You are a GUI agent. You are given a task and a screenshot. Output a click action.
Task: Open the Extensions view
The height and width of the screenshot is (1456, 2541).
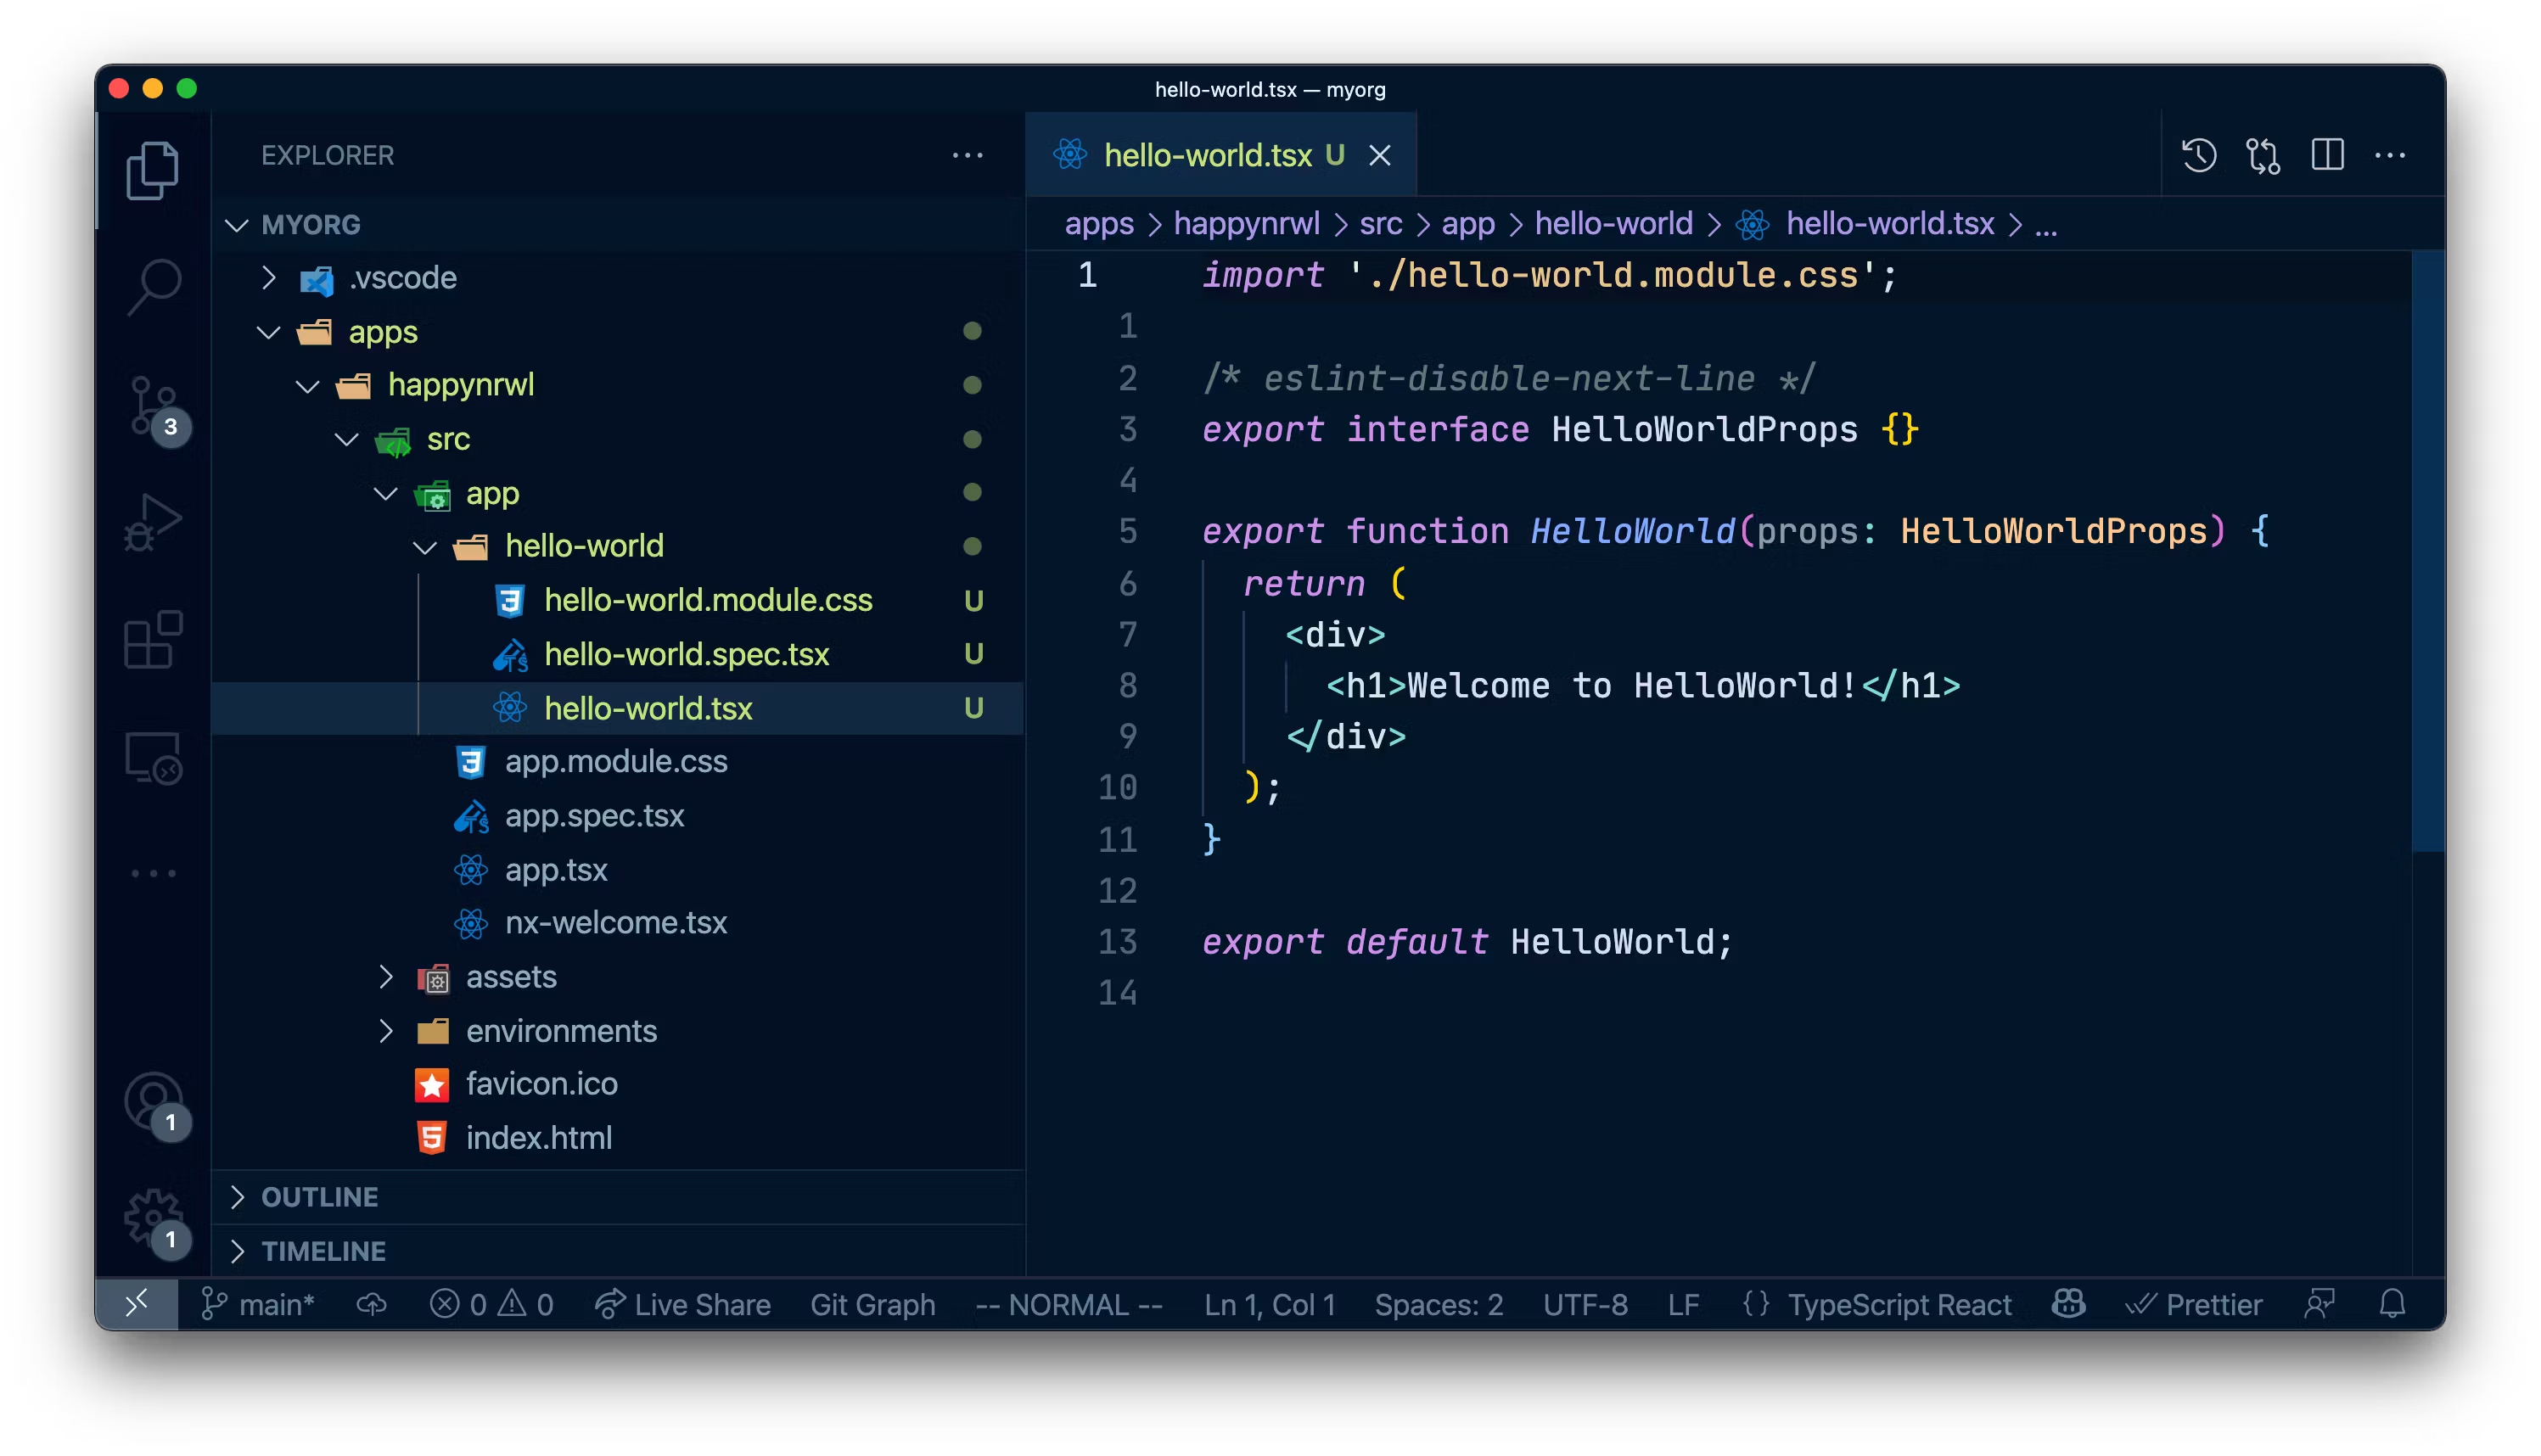(154, 640)
